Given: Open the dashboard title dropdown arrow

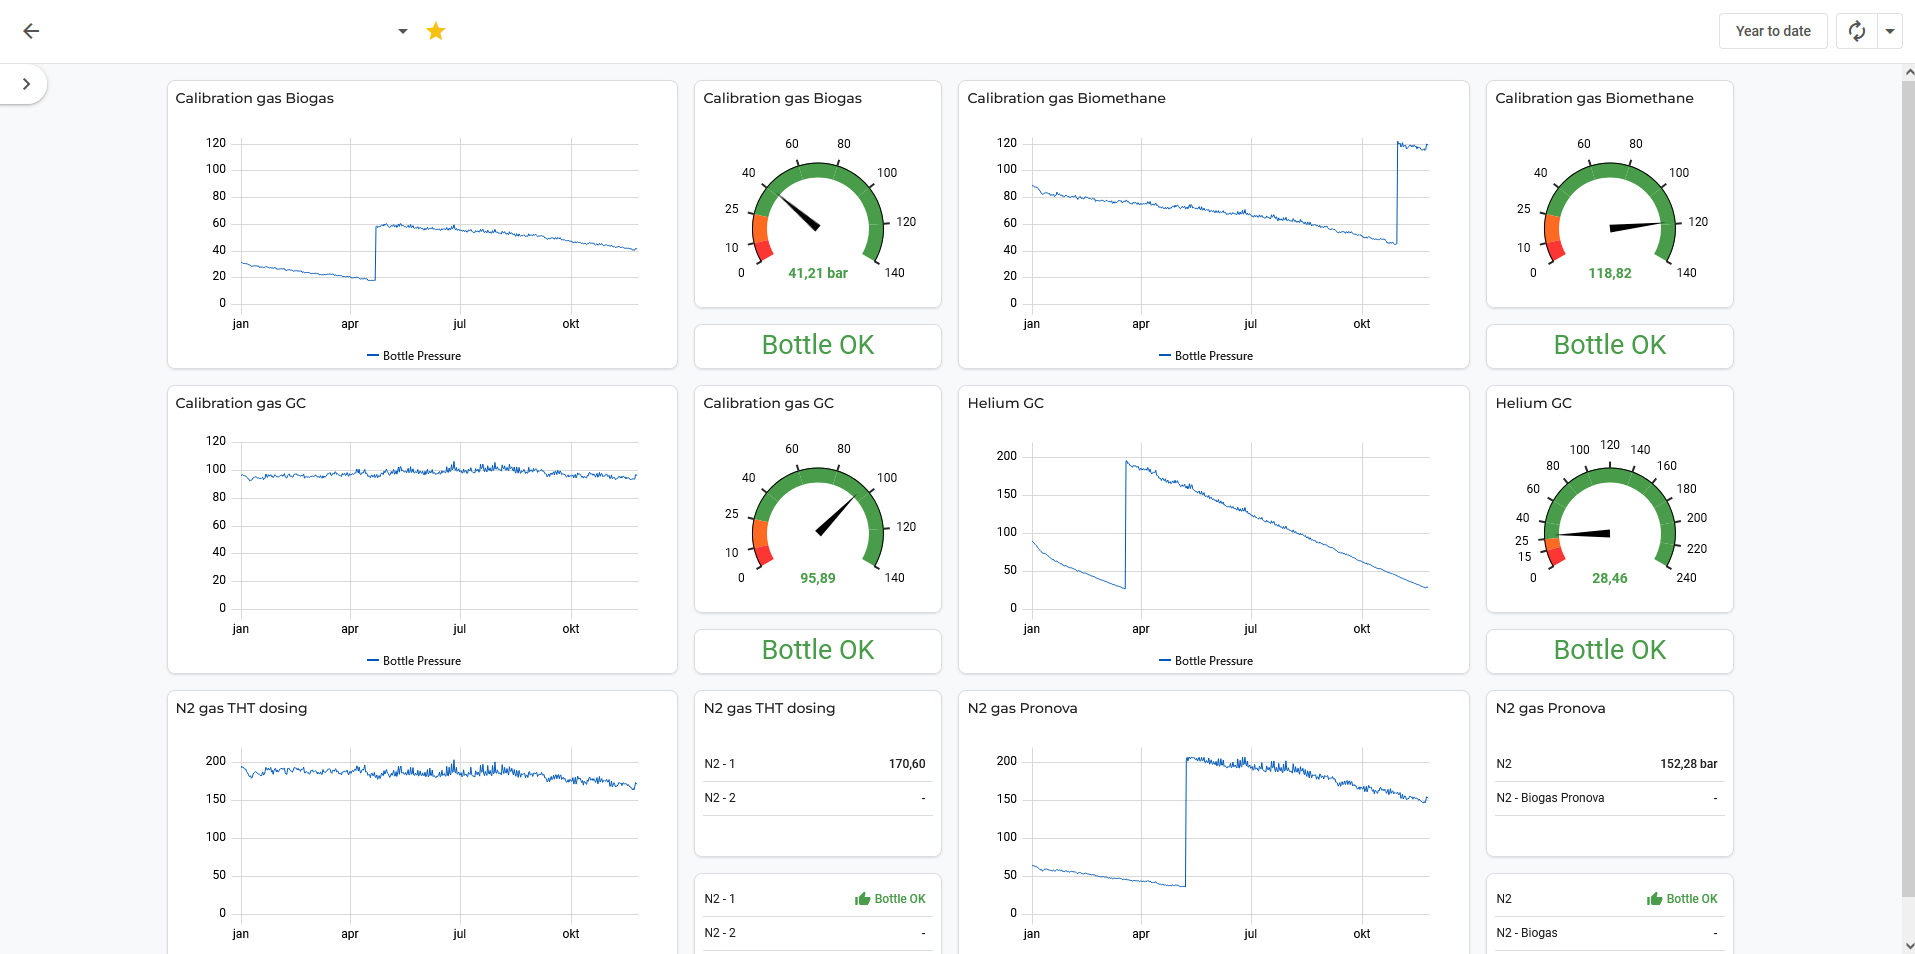Looking at the screenshot, I should (403, 31).
